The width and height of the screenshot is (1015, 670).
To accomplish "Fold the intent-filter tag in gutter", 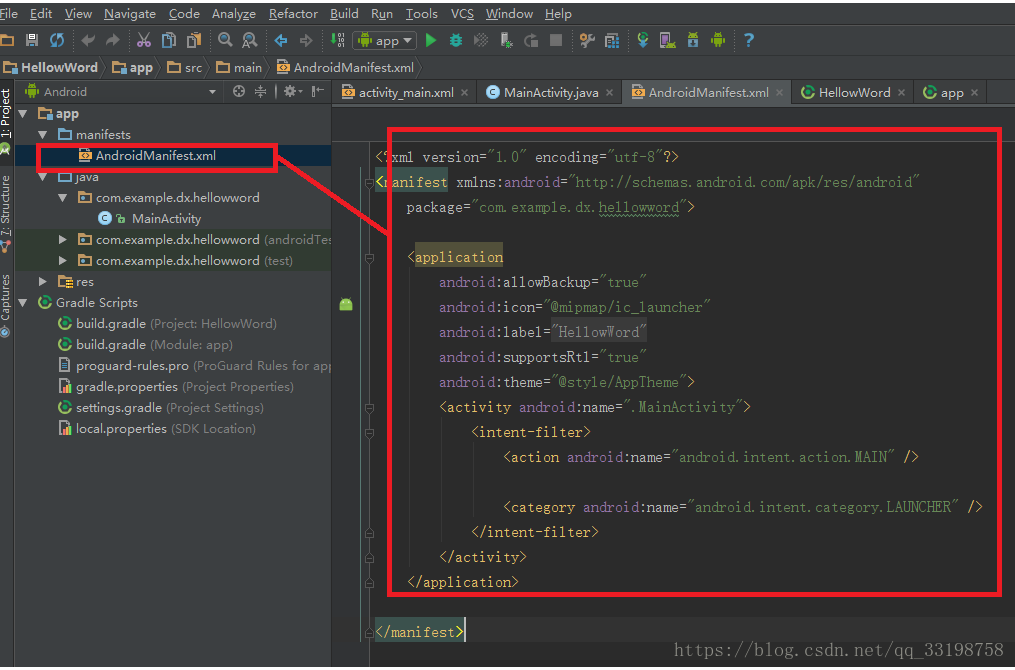I will 370,432.
